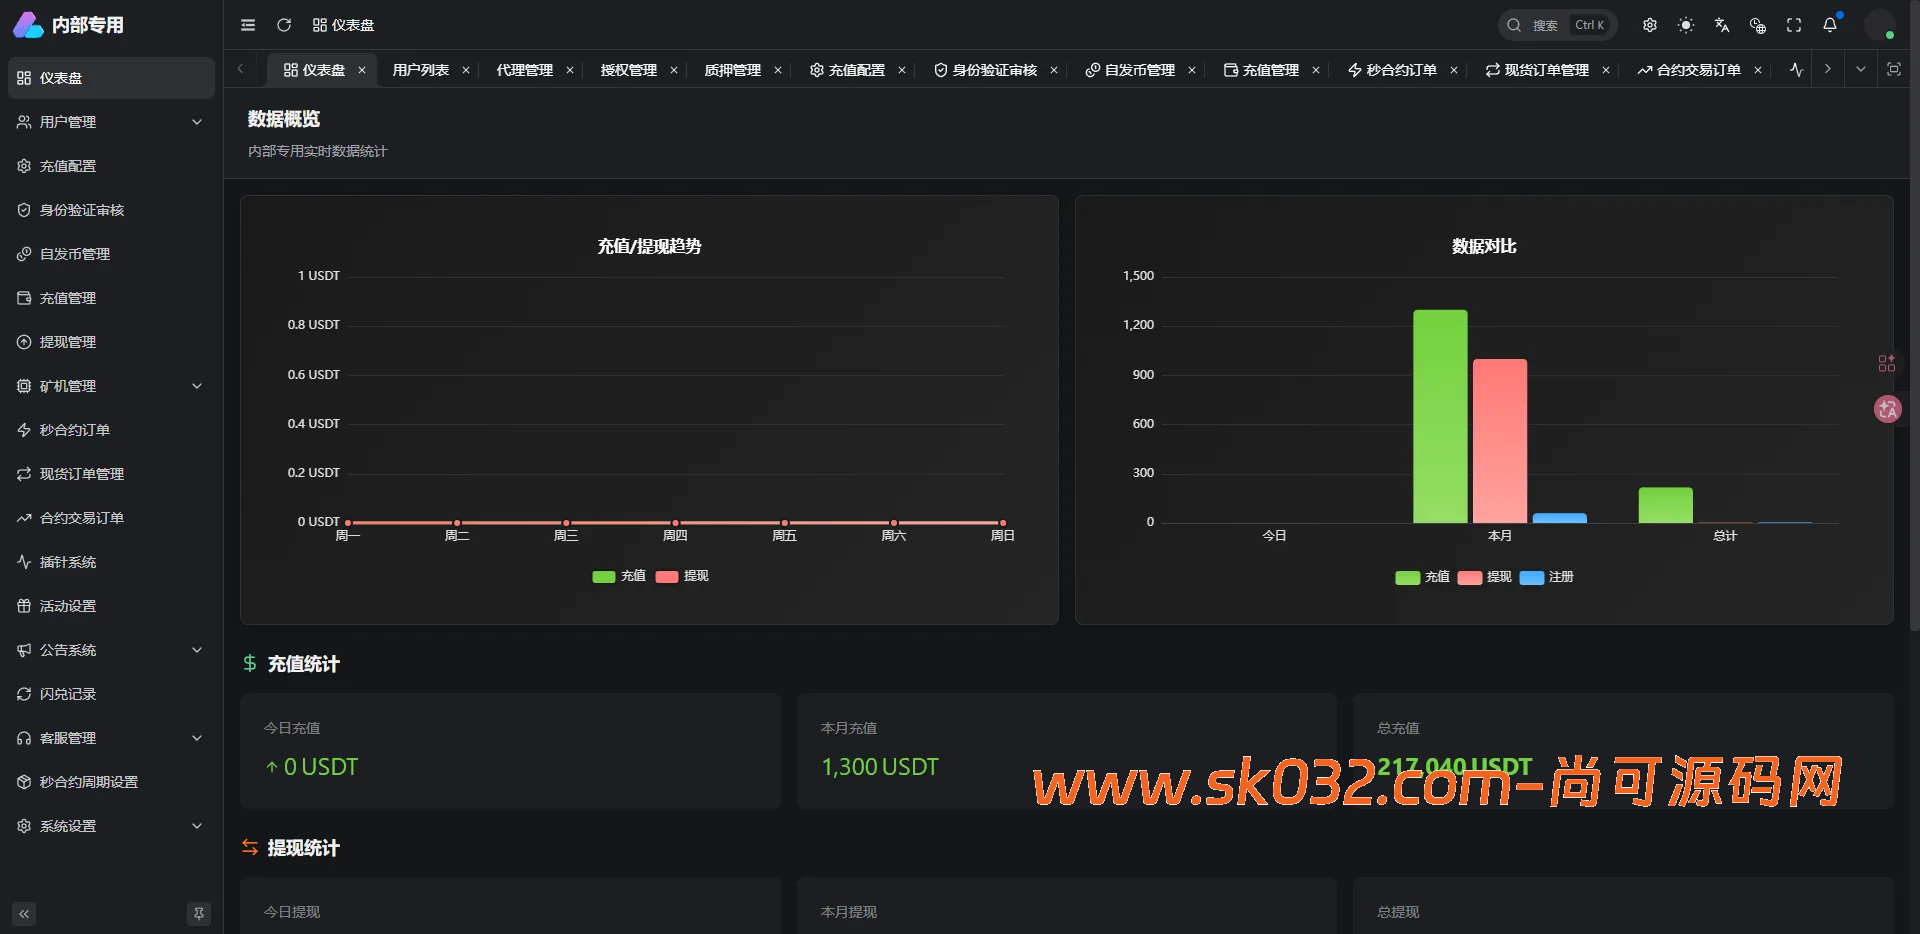The image size is (1920, 934).
Task: Select the 闪兑记录 sidebar item
Action: 66,693
